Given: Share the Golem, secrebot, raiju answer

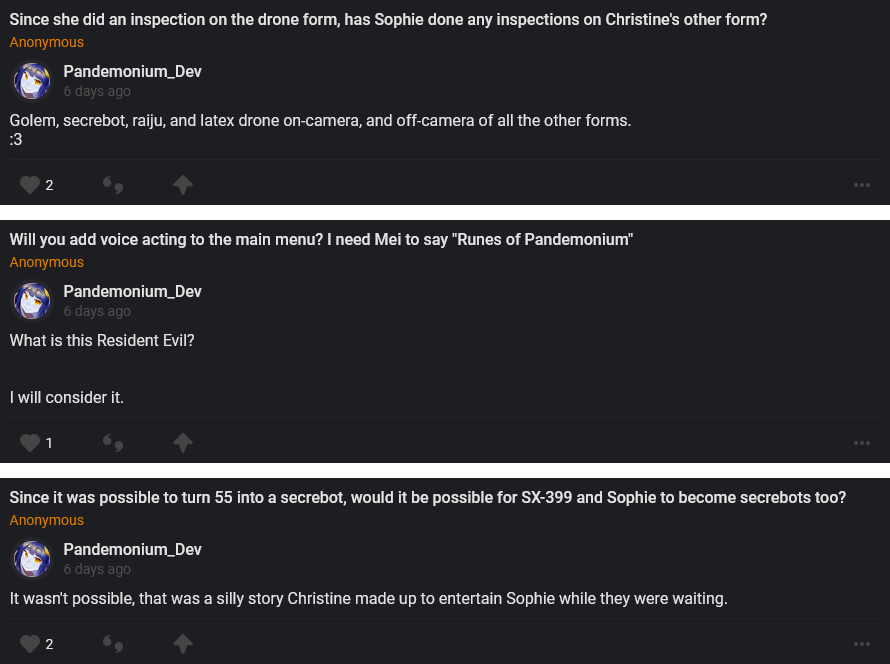Looking at the screenshot, I should pos(182,185).
